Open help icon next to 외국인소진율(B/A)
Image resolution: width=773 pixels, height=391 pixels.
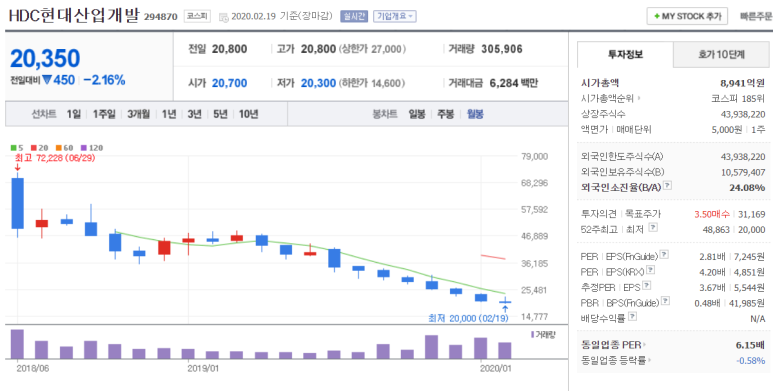coord(668,185)
